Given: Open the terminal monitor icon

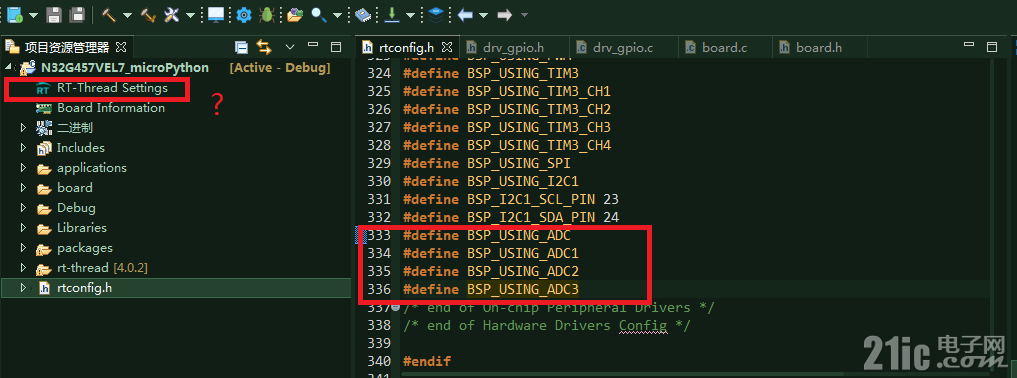Looking at the screenshot, I should (x=215, y=14).
